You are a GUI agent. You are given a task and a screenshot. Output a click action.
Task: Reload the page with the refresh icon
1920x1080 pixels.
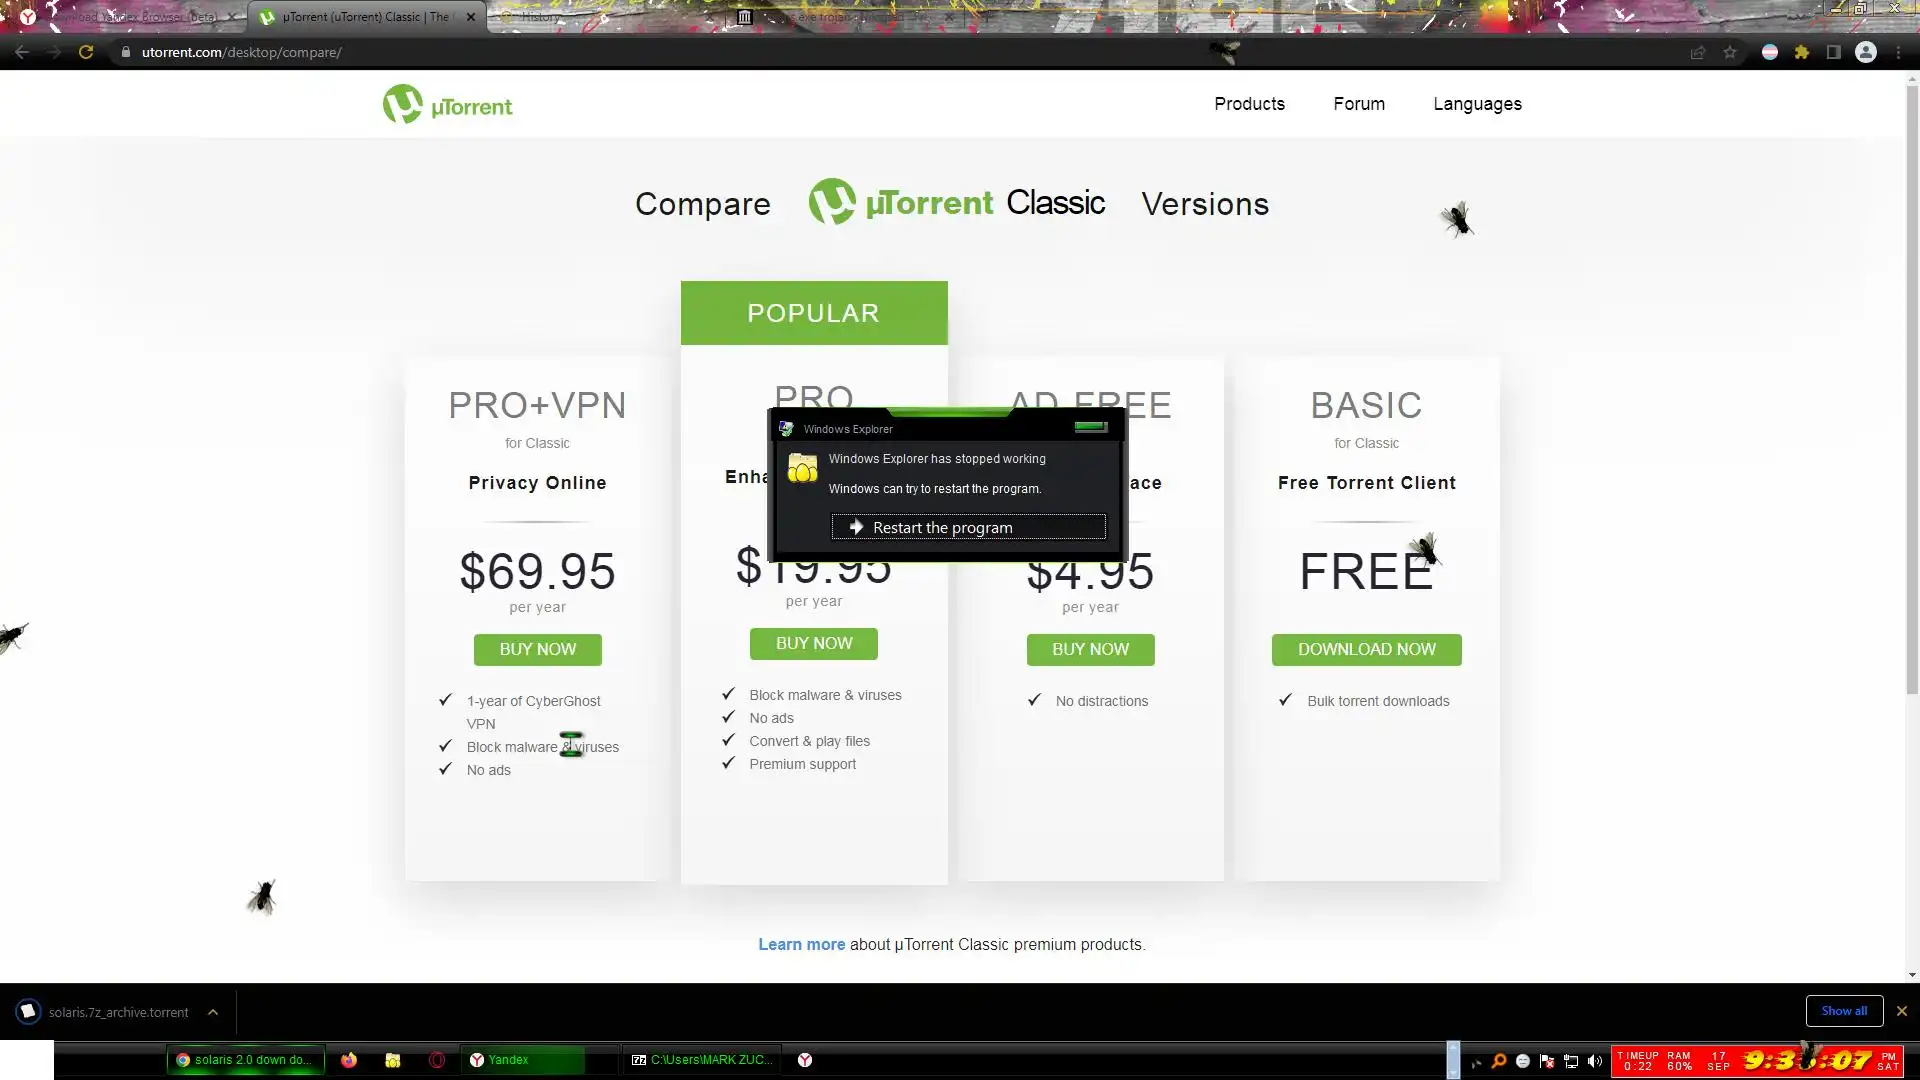click(x=86, y=52)
